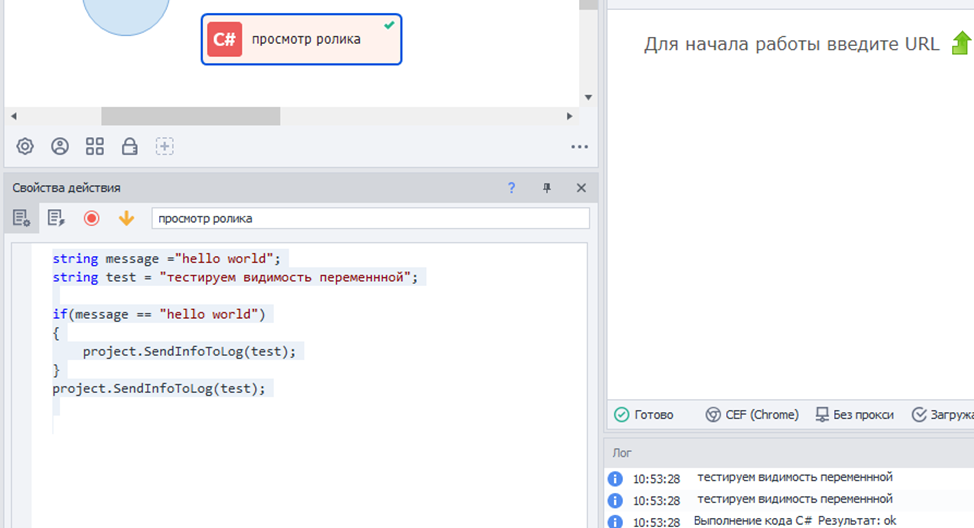Click the Готово status indicator
The image size is (974, 528).
[x=644, y=414]
